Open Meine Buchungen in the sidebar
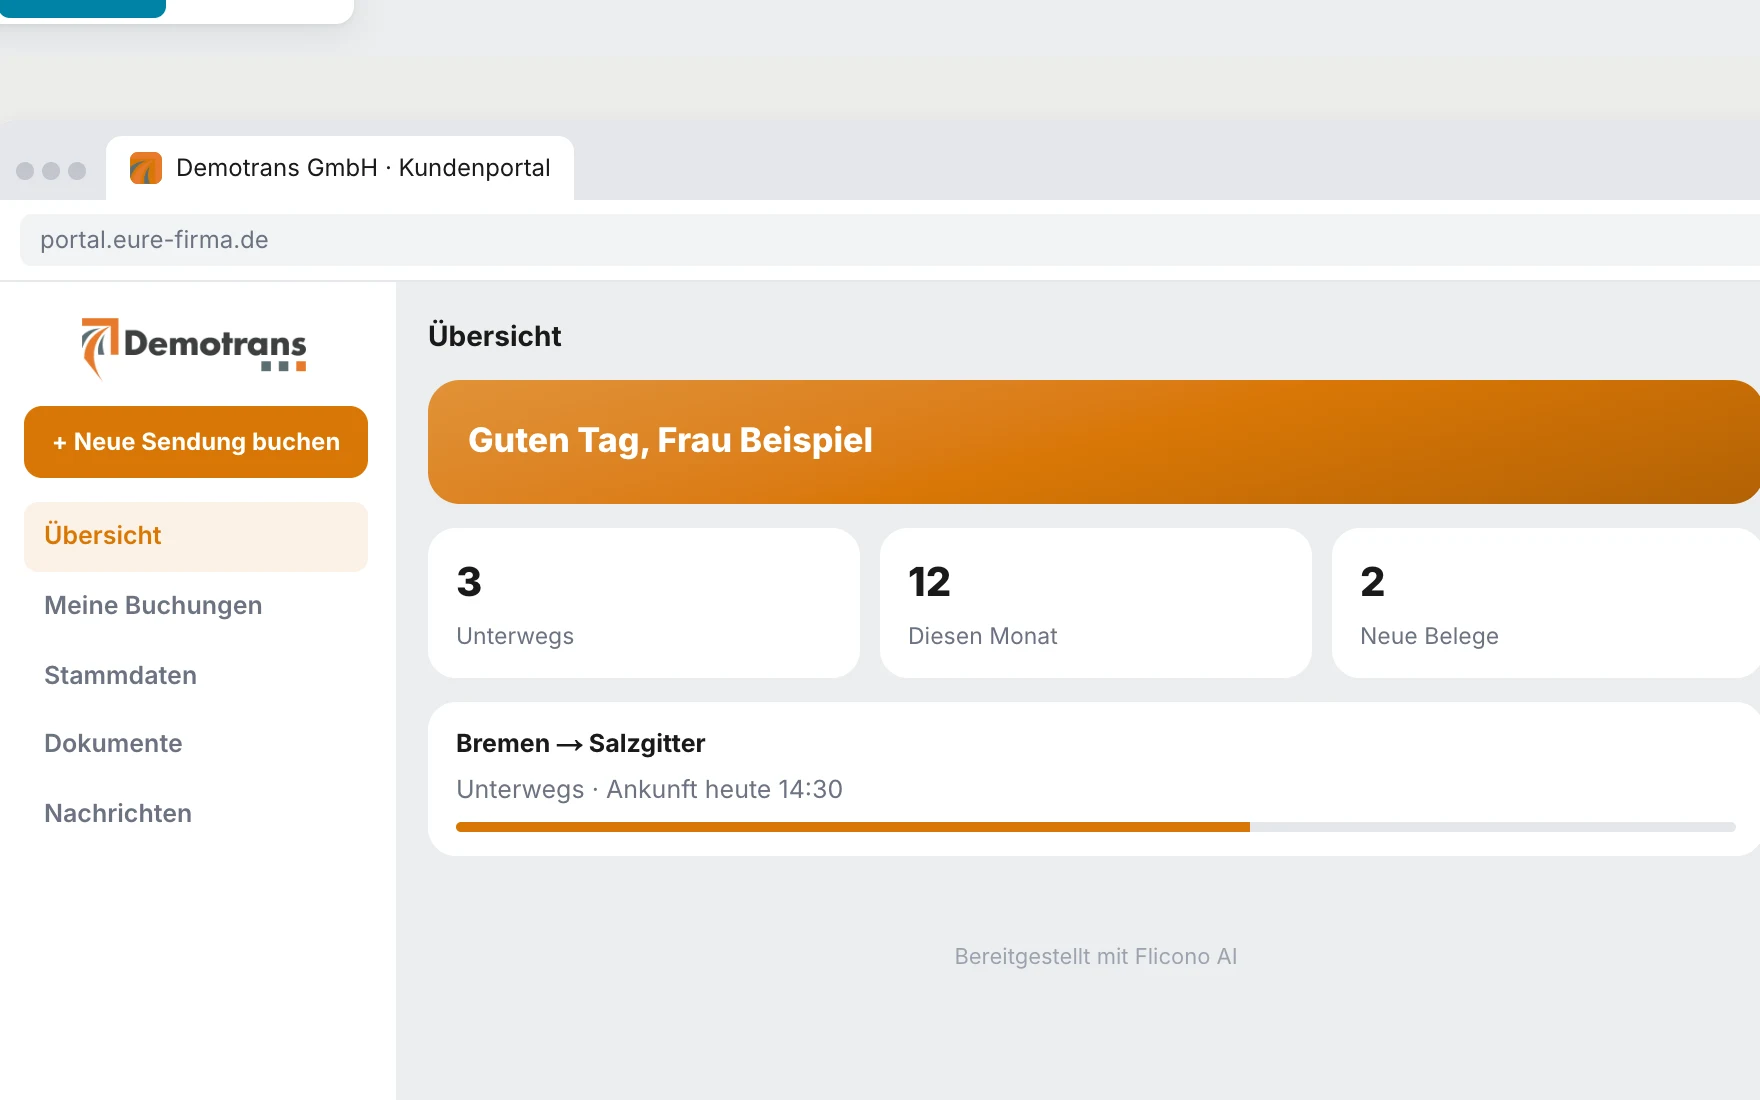The width and height of the screenshot is (1760, 1100). point(153,606)
